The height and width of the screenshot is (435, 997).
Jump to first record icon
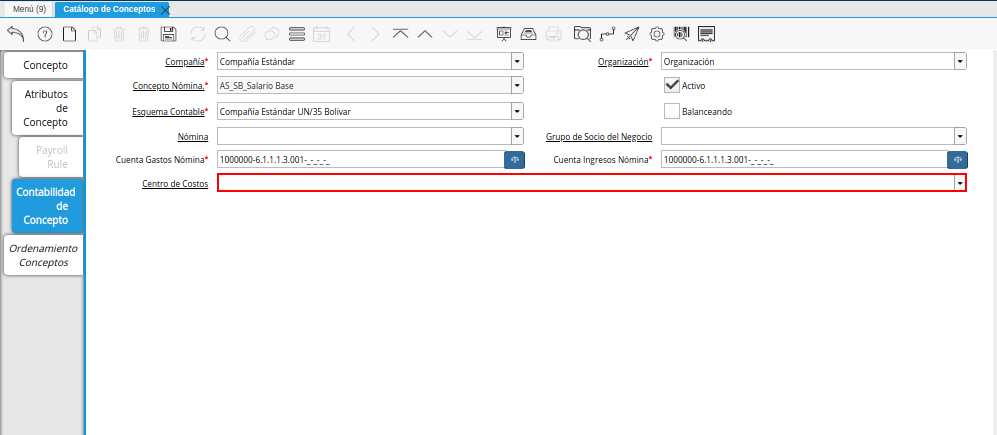click(400, 34)
